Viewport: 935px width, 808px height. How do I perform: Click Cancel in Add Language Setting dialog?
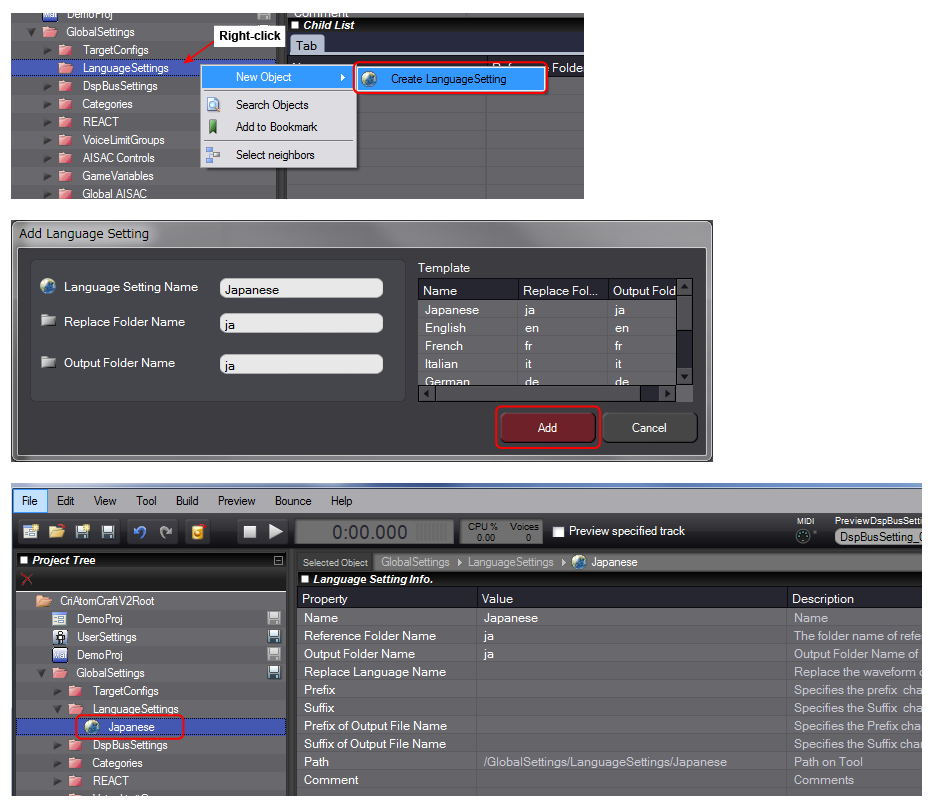pos(649,428)
